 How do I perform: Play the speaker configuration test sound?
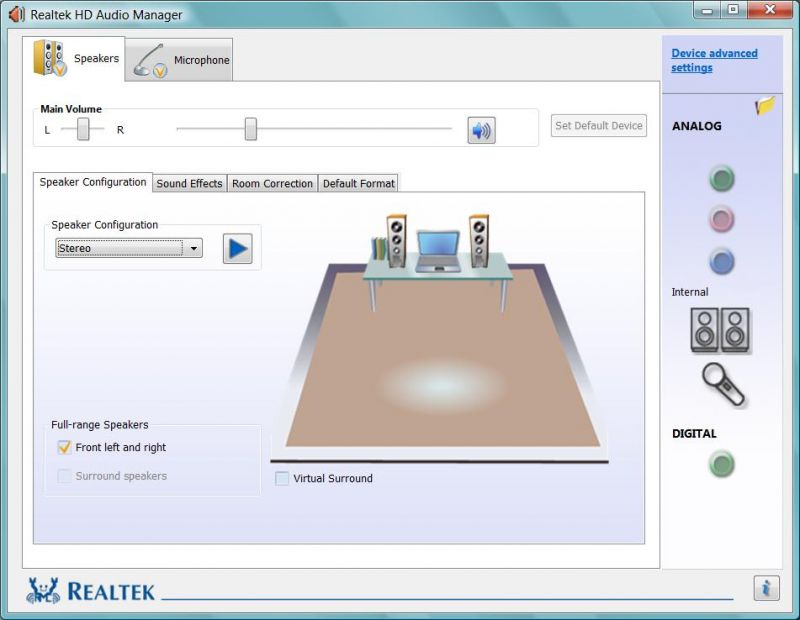coord(238,249)
